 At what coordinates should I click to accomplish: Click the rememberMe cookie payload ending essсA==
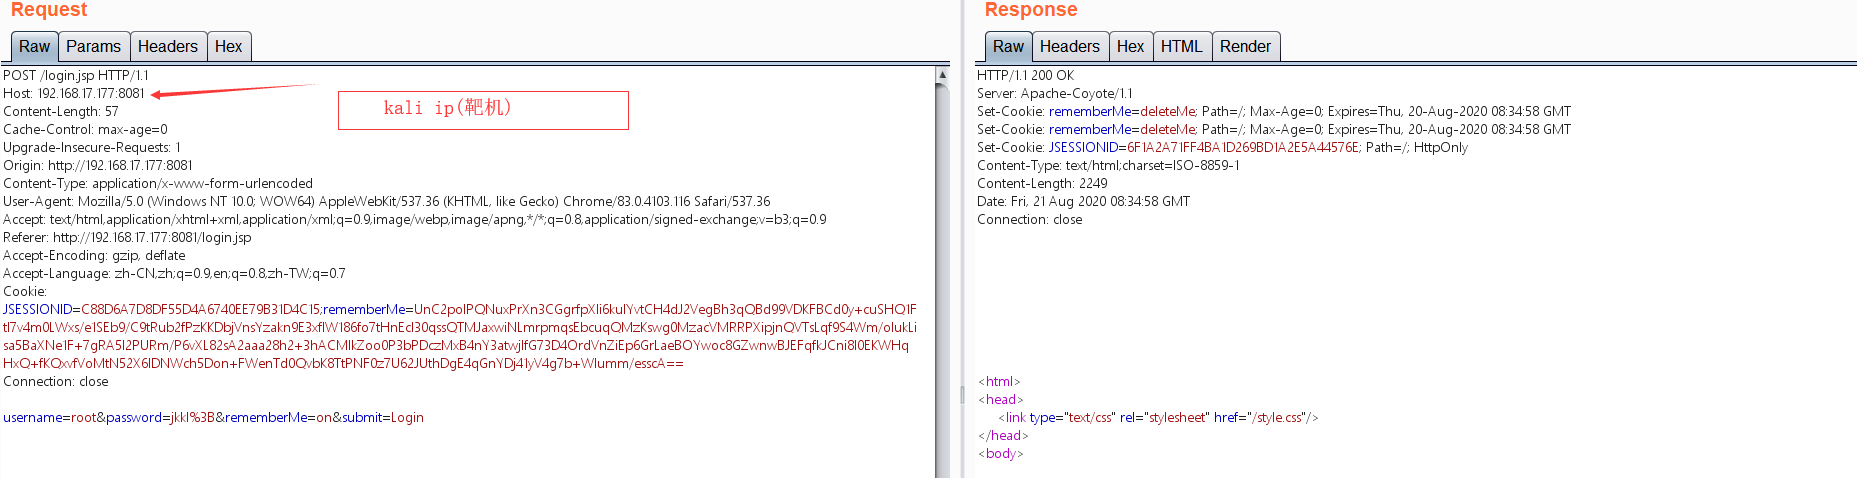(x=460, y=336)
